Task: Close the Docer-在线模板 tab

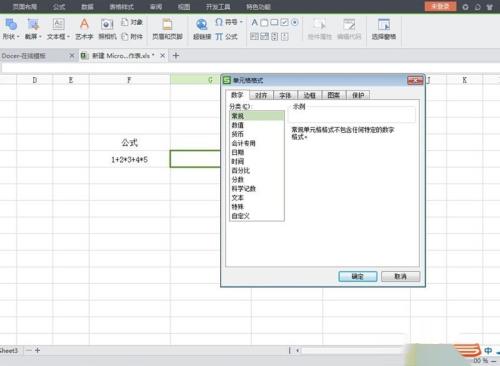Action: tap(71, 56)
